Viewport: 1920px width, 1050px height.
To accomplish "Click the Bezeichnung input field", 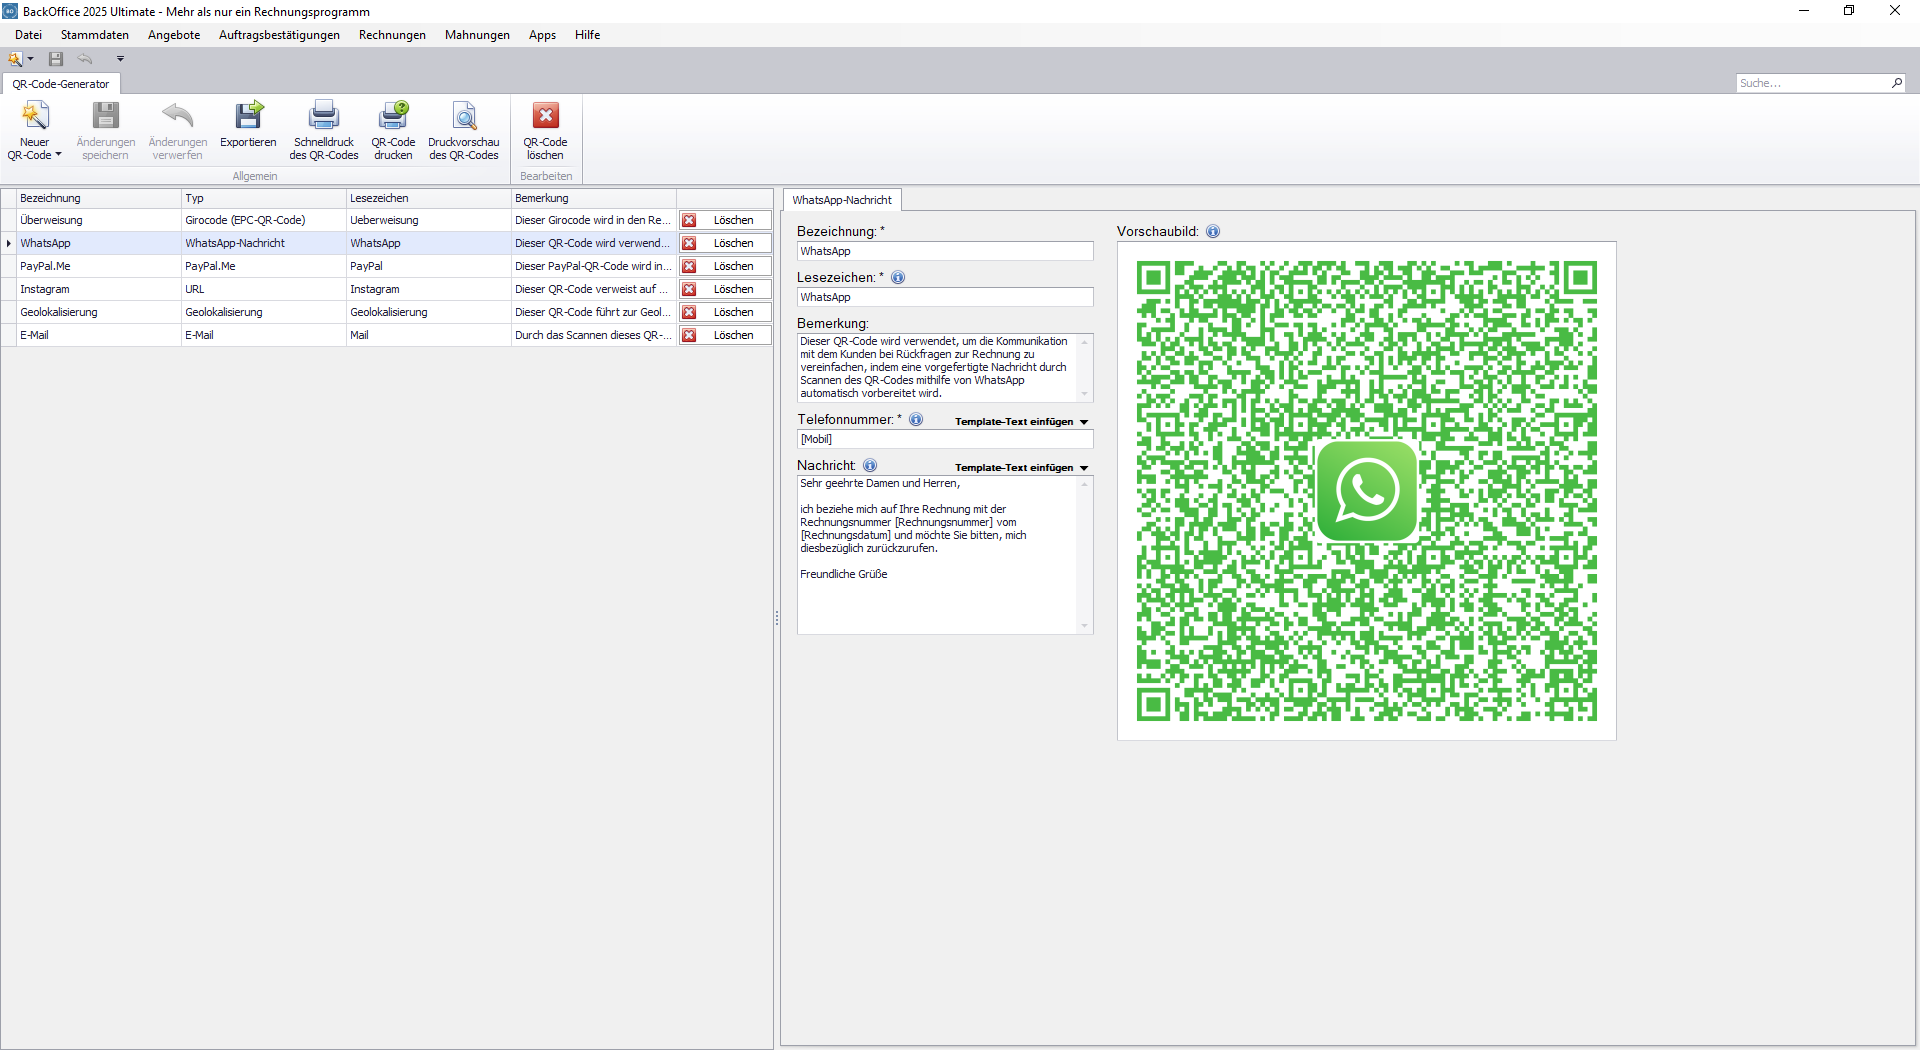I will (x=945, y=251).
